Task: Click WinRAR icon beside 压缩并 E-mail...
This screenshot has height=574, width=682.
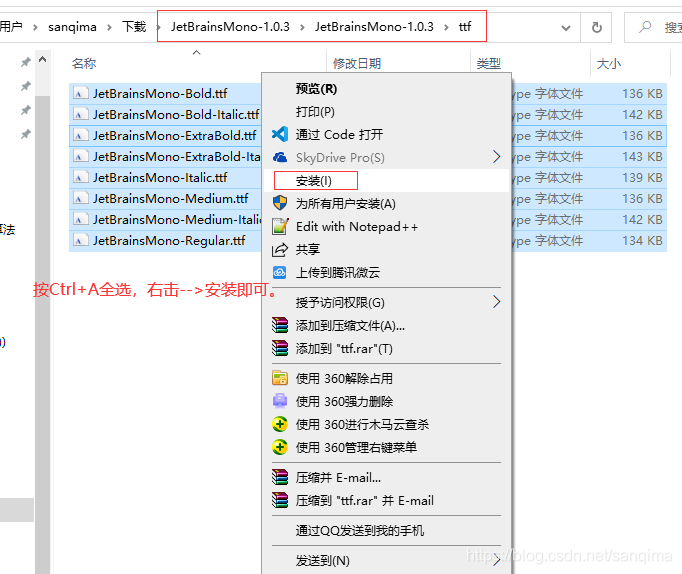Action: [280, 477]
